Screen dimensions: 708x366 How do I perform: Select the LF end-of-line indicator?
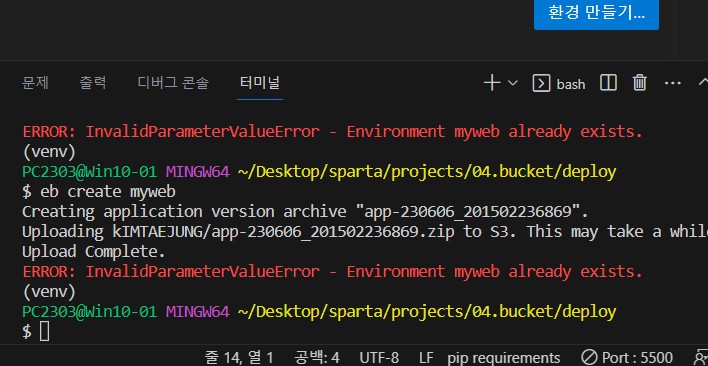tap(426, 358)
